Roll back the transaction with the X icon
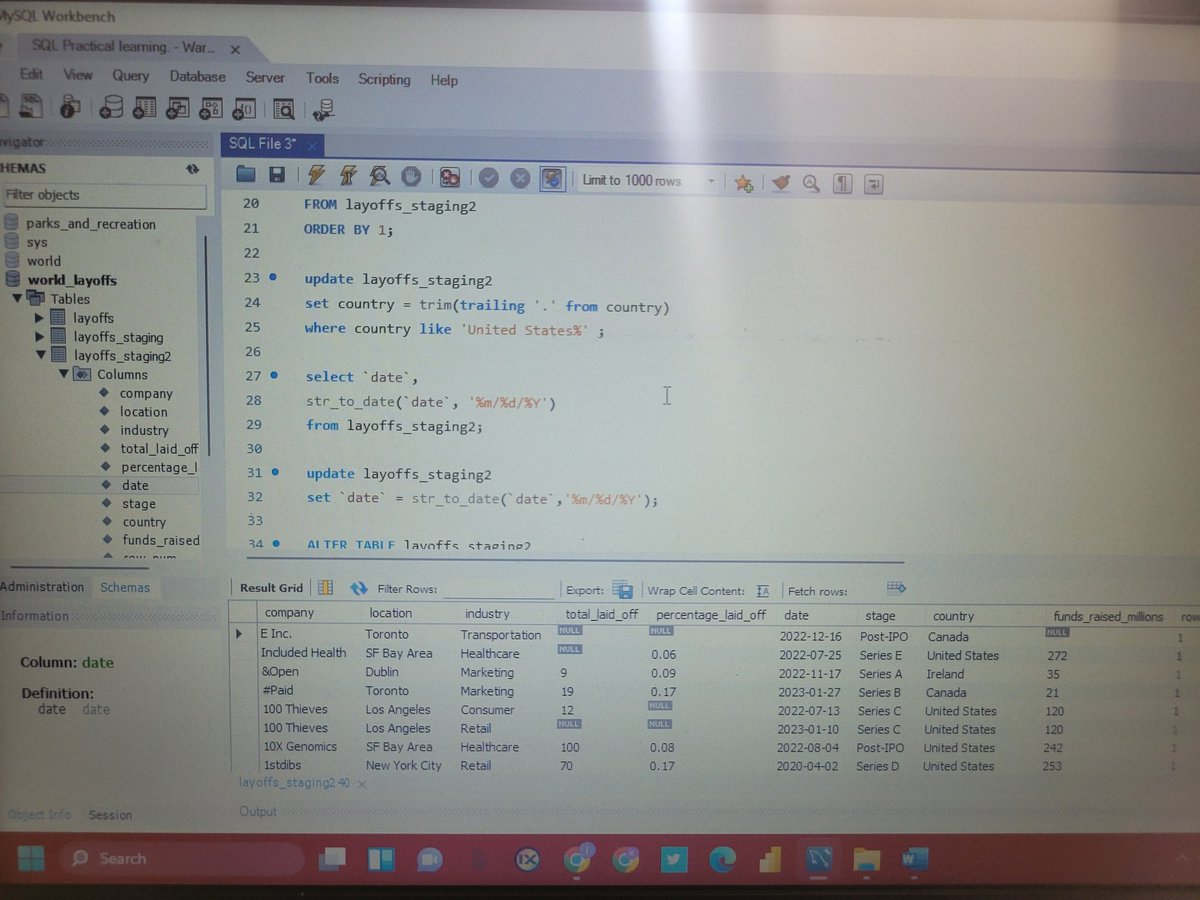The height and width of the screenshot is (900, 1200). [520, 179]
